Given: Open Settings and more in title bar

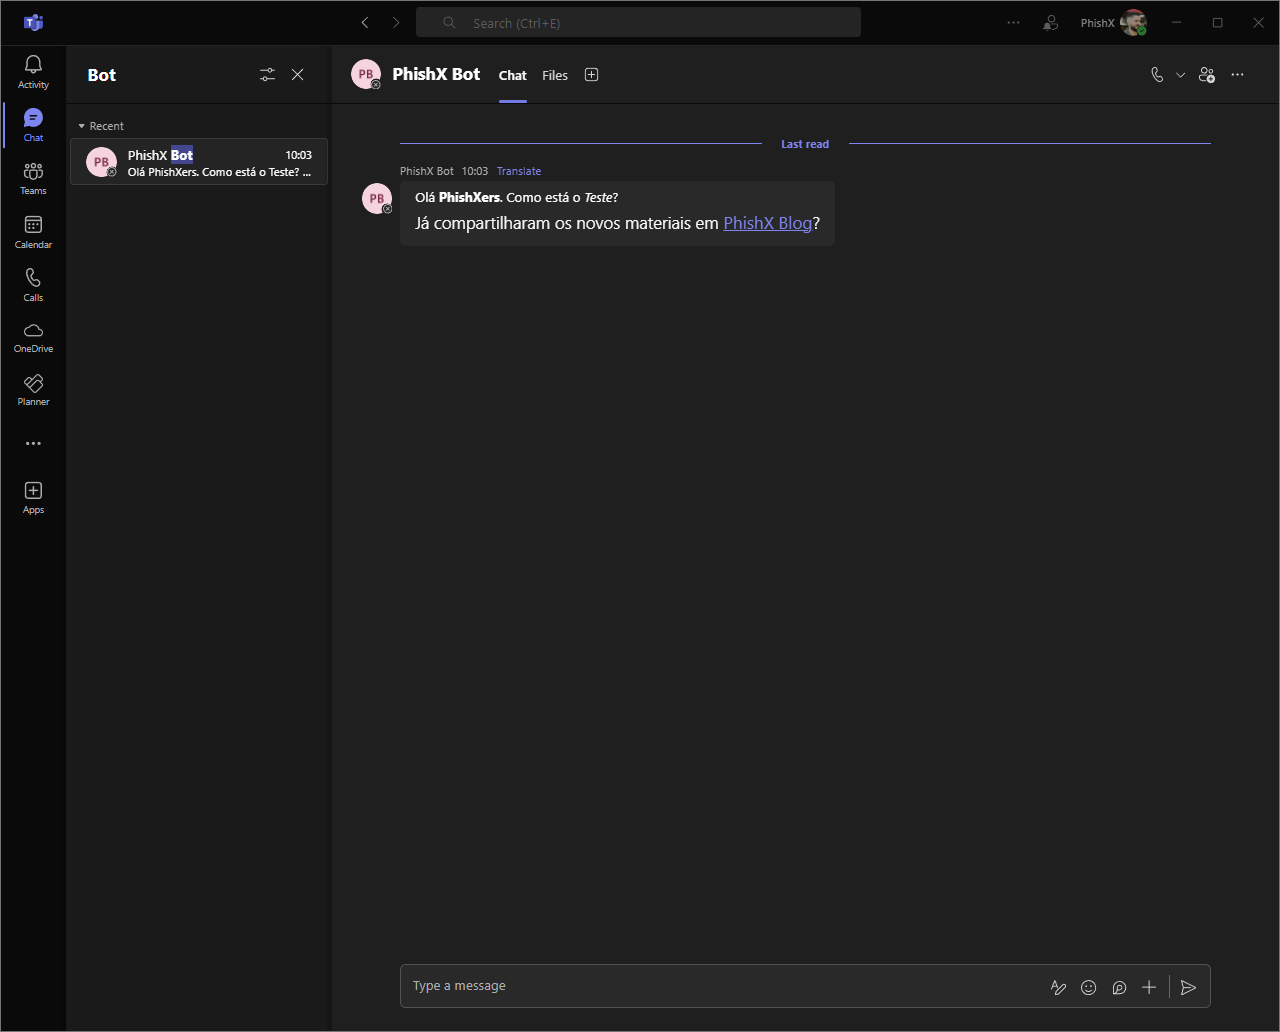Looking at the screenshot, I should pos(1014,22).
